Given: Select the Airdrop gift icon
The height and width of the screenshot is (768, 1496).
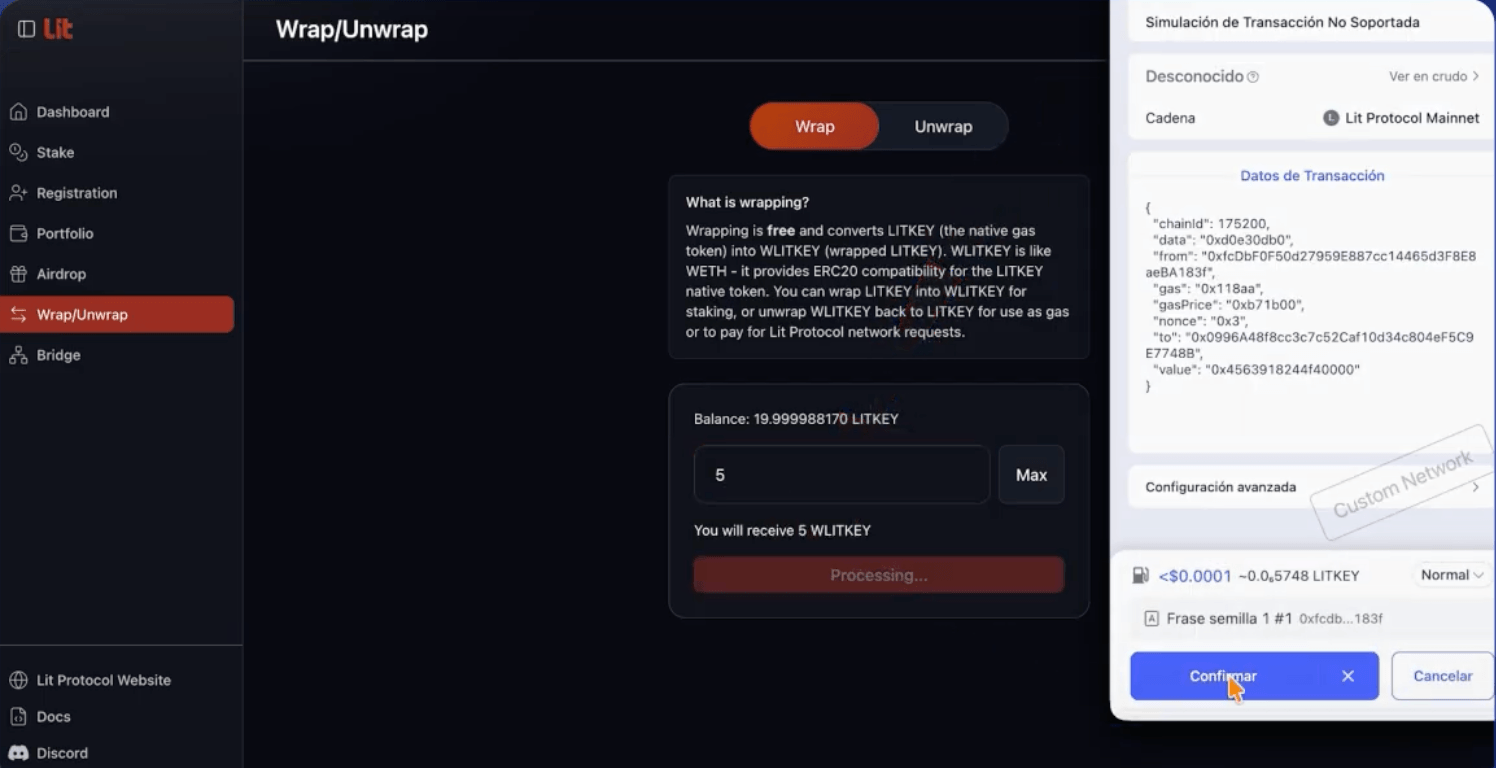Looking at the screenshot, I should [x=21, y=273].
